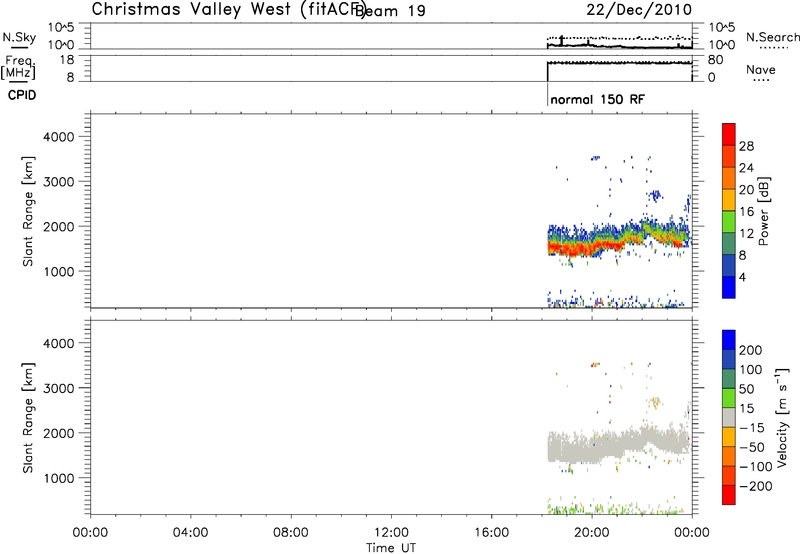Click the '12:00' time tick label
Image resolution: width=800 pixels, height=554 pixels.
391,533
